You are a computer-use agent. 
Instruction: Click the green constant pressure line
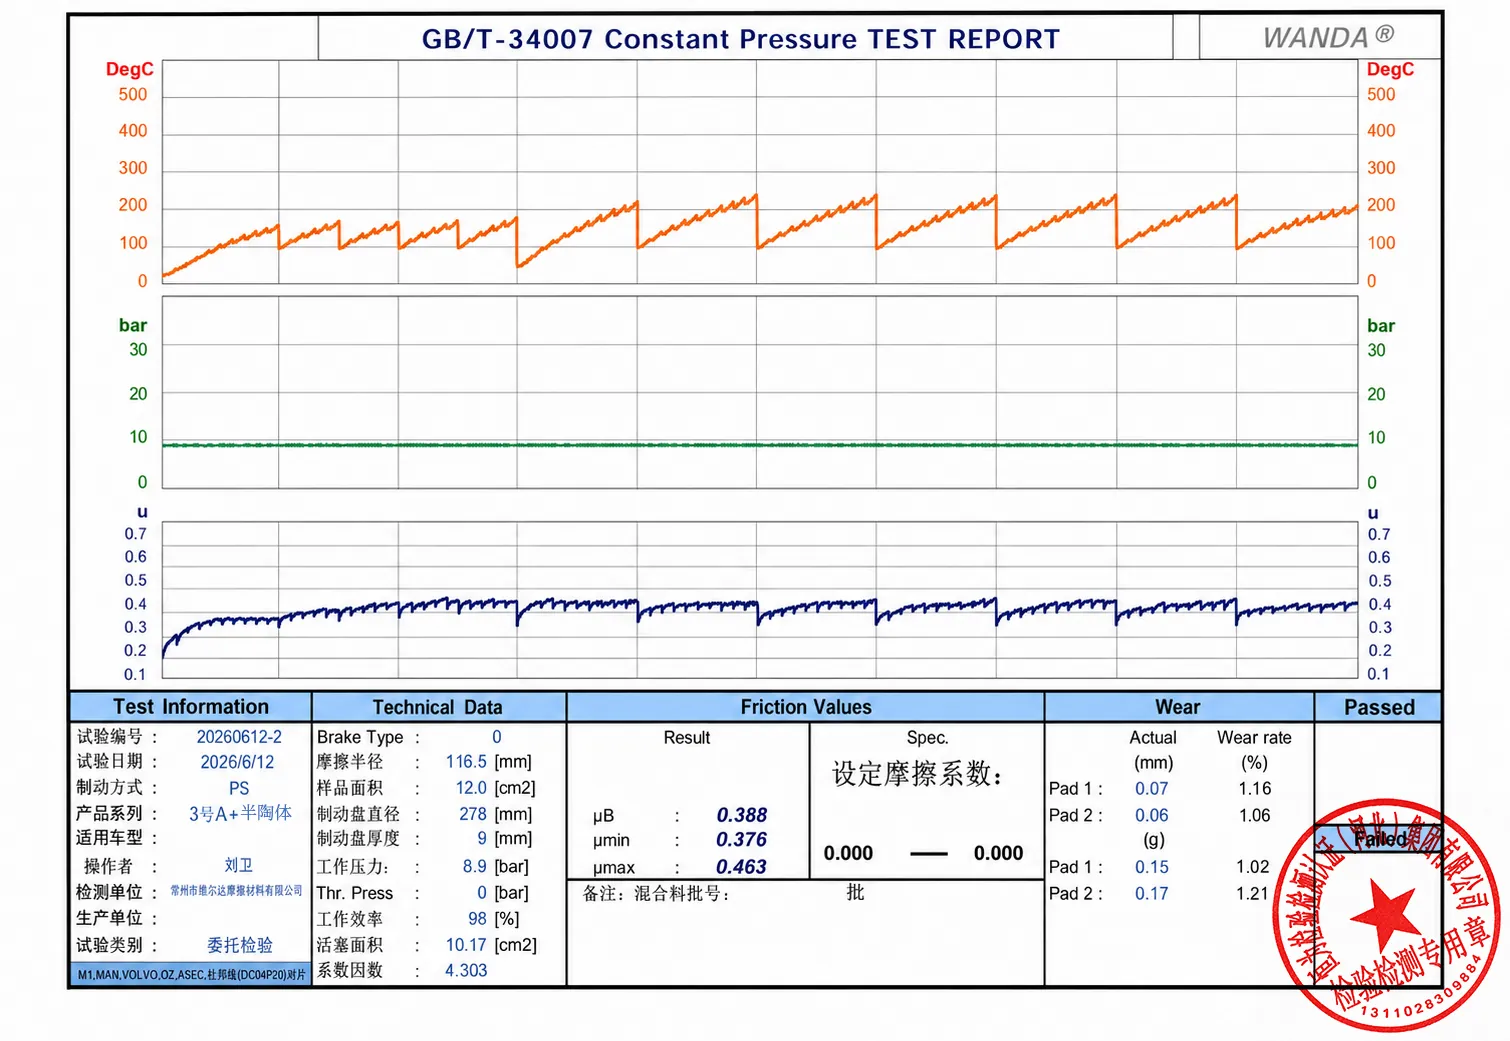760,445
